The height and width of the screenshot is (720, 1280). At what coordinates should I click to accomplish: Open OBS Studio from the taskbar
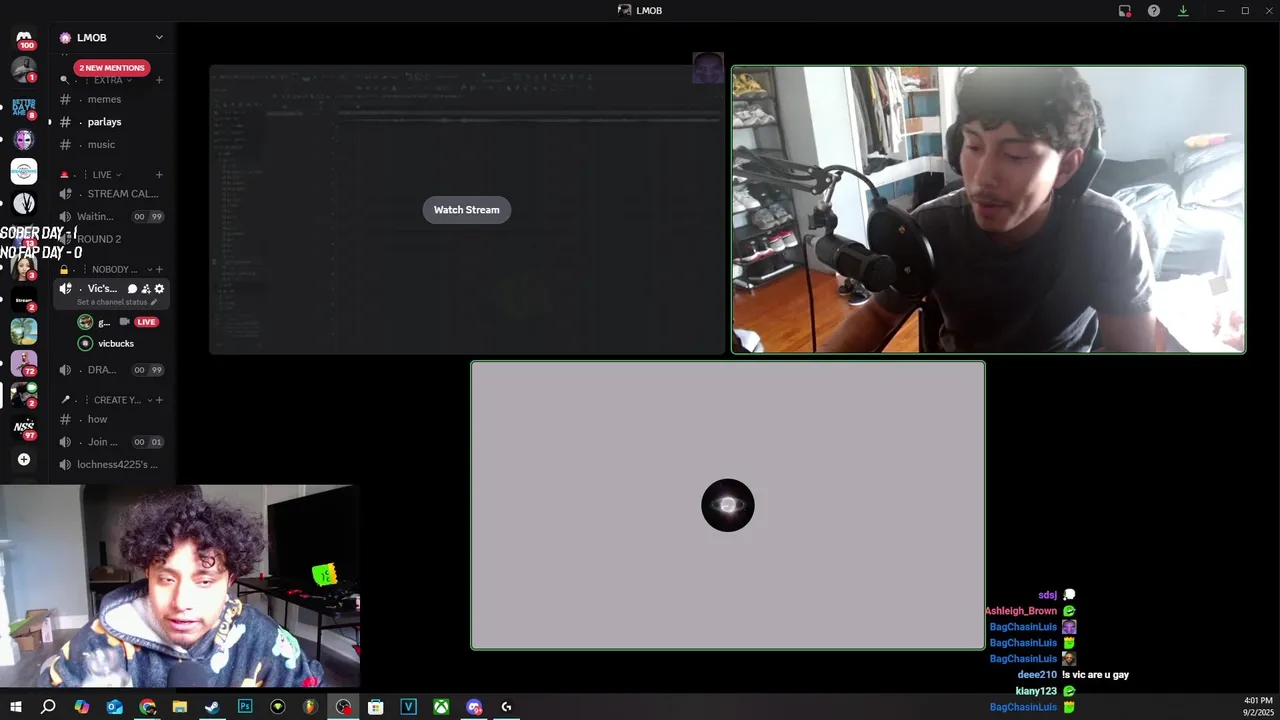[x=343, y=707]
